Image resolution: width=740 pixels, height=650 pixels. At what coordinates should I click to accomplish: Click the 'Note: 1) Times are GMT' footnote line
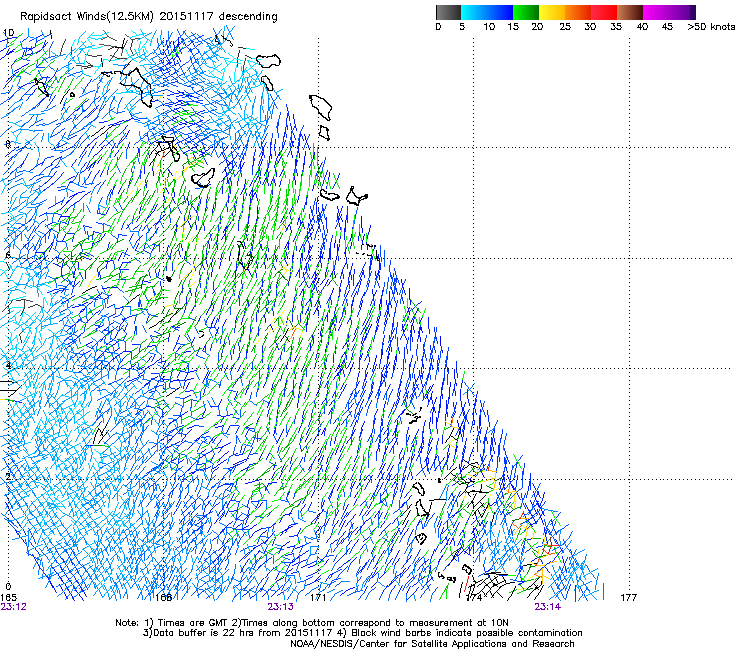tap(311, 623)
